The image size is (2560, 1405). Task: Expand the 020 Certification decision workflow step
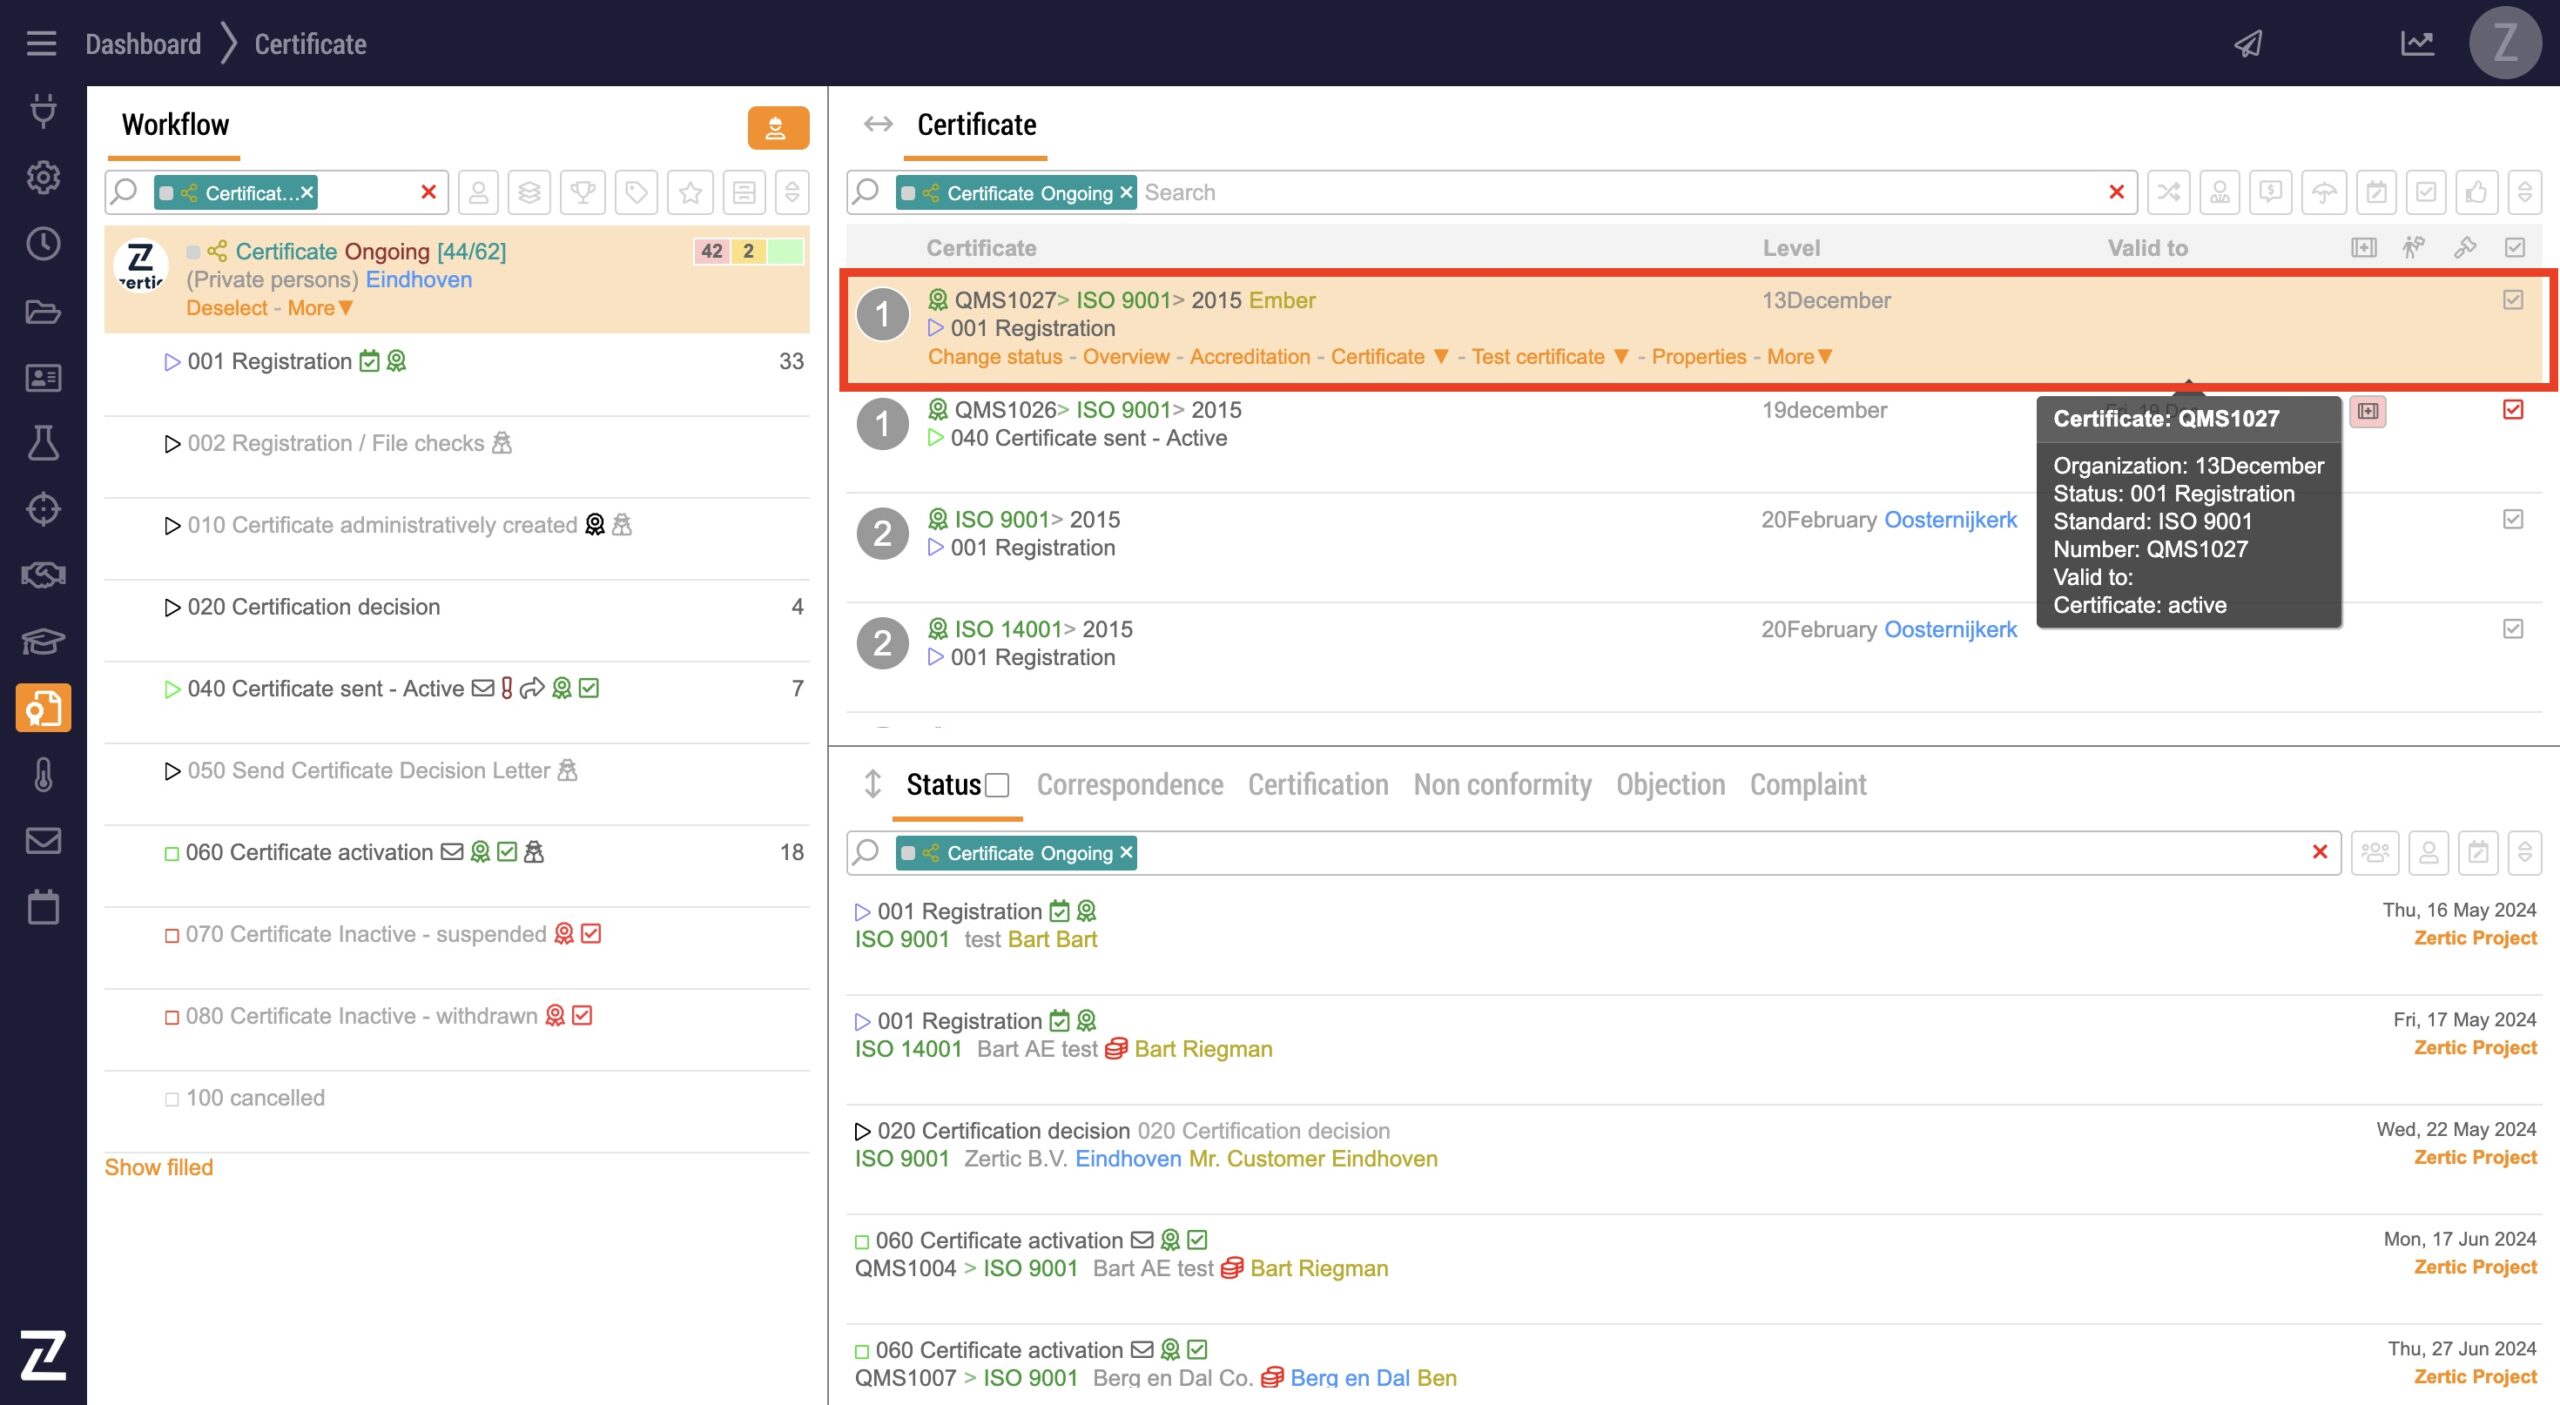(172, 607)
